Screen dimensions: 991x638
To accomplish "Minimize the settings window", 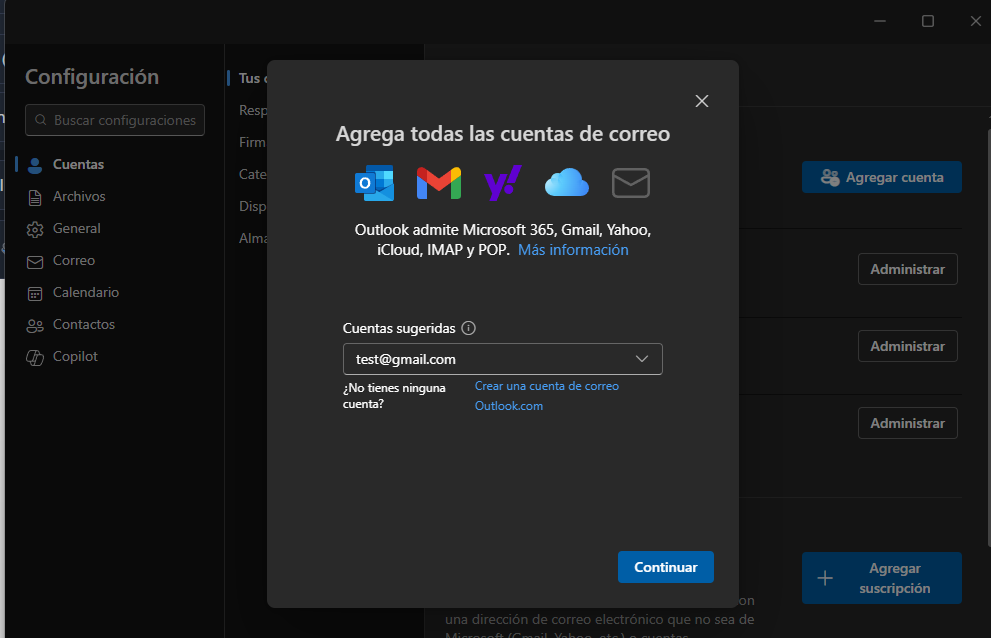I will [880, 21].
